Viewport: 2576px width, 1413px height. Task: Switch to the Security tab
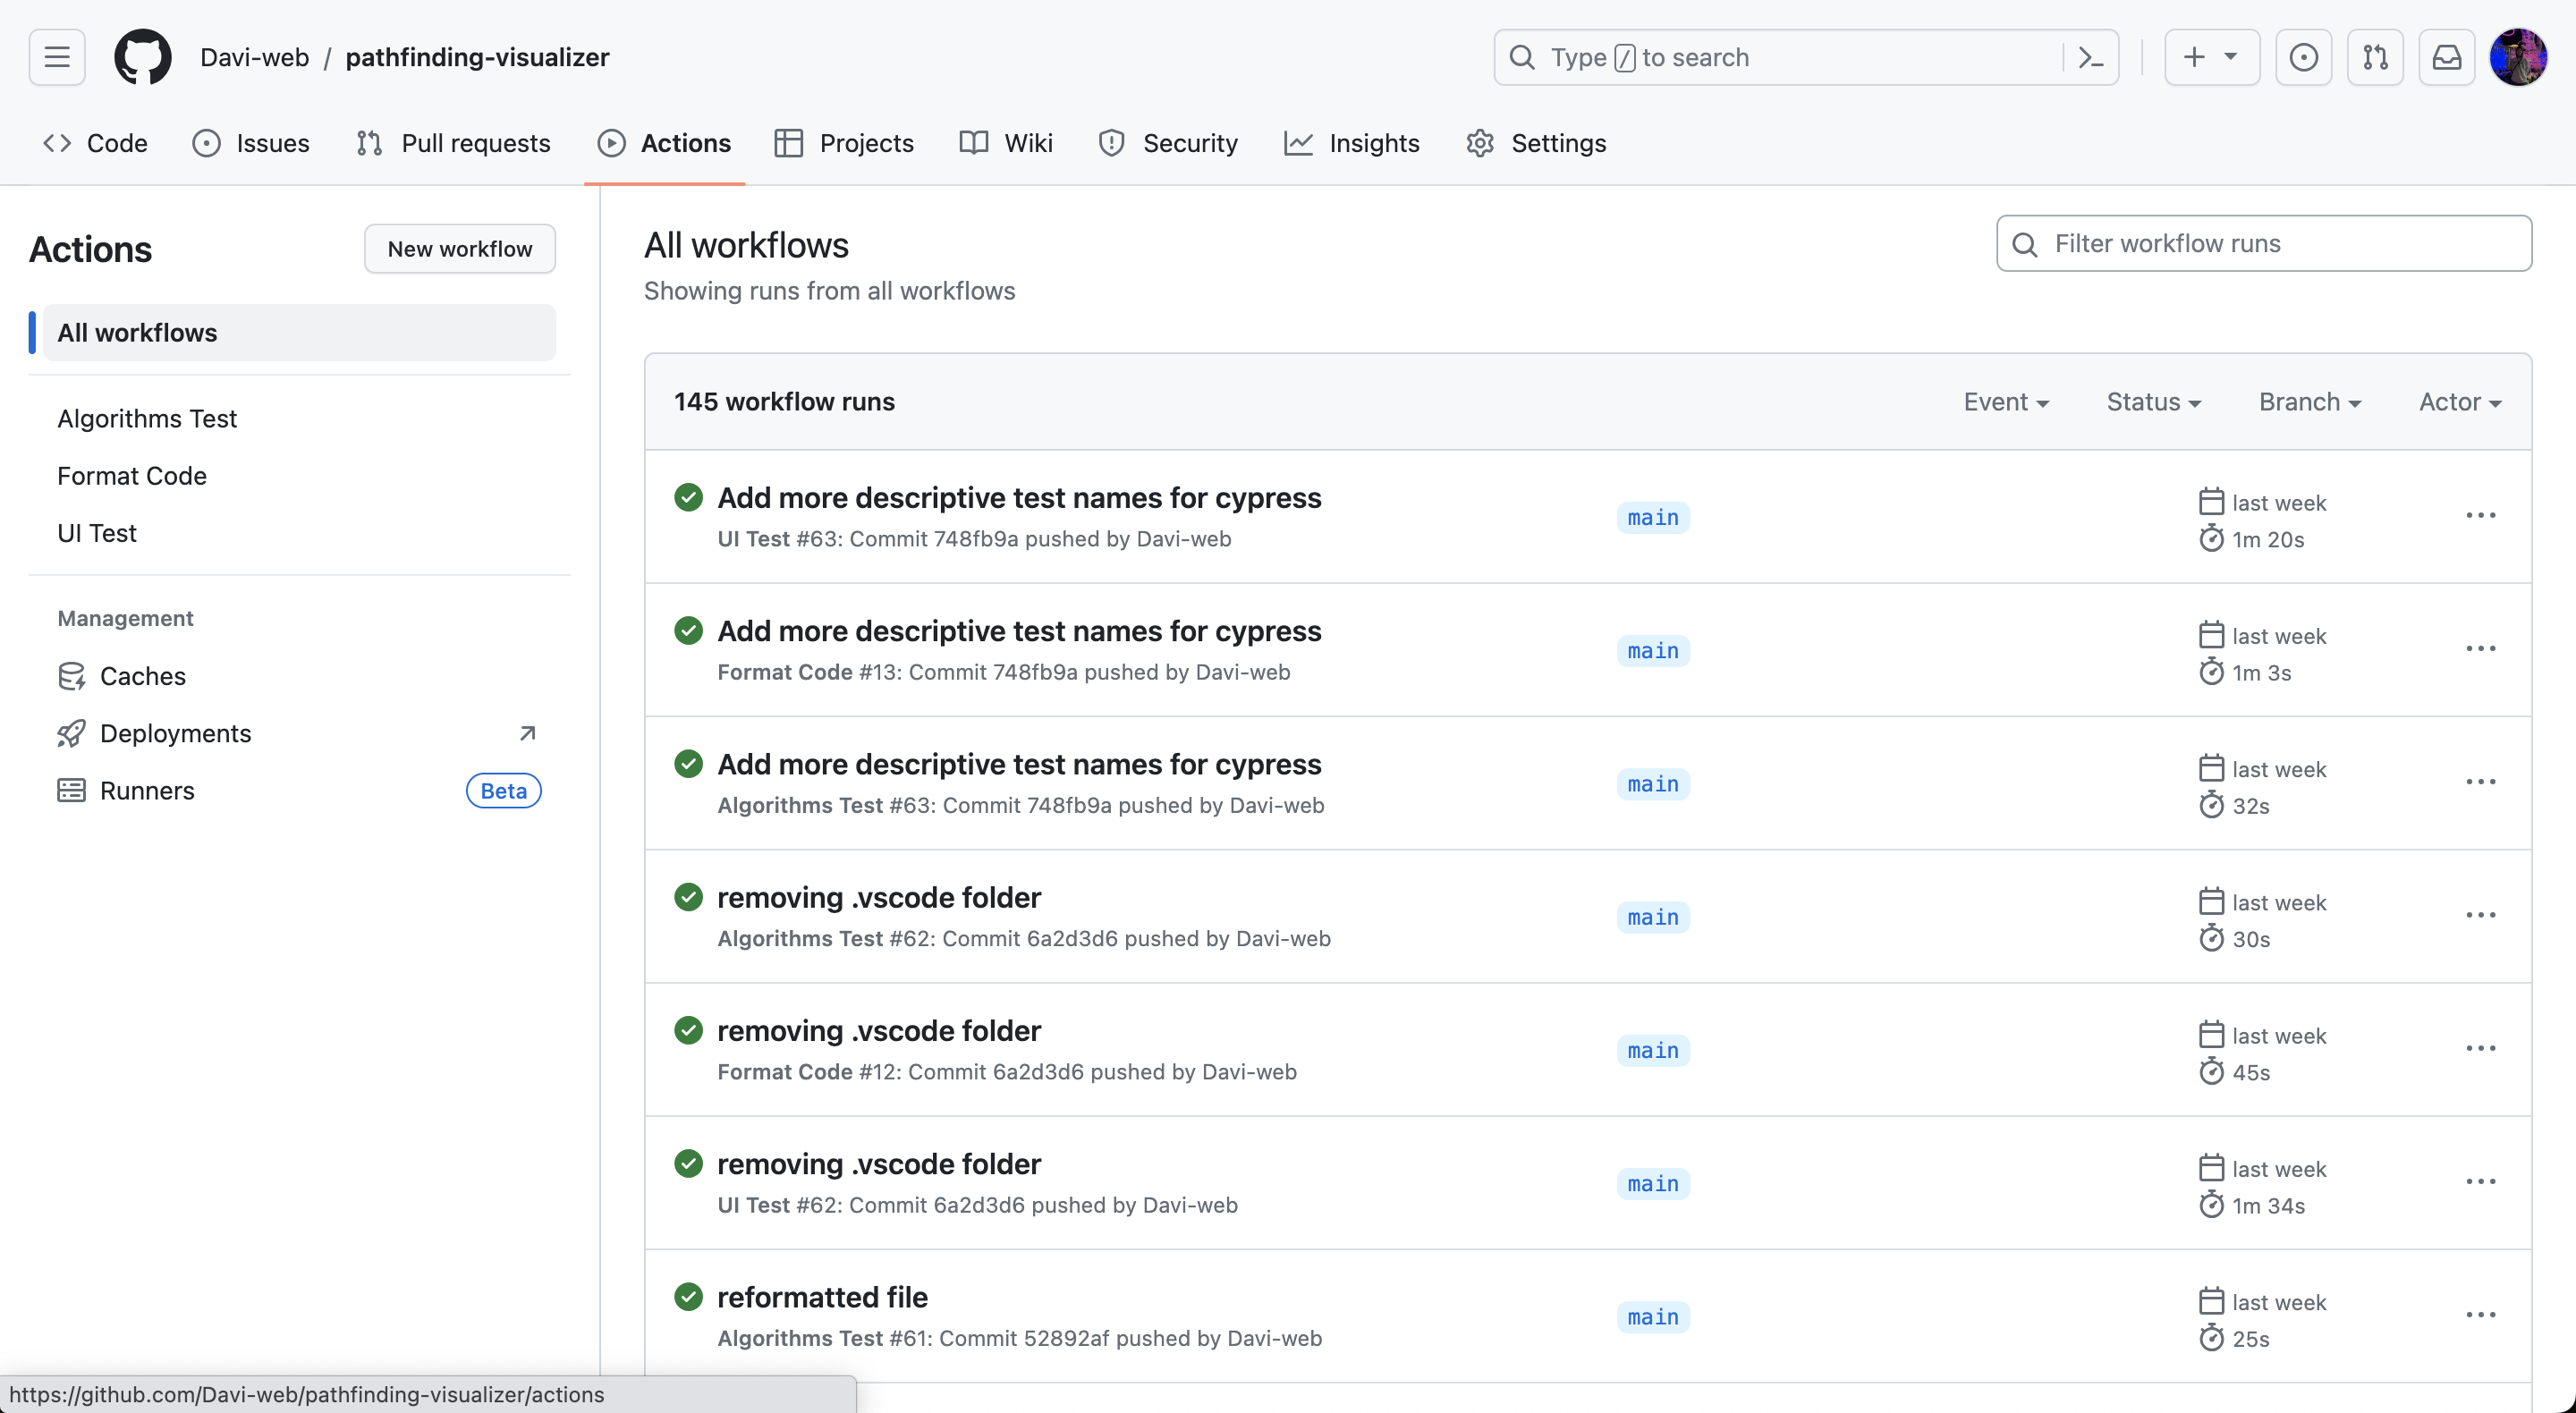[x=1168, y=143]
